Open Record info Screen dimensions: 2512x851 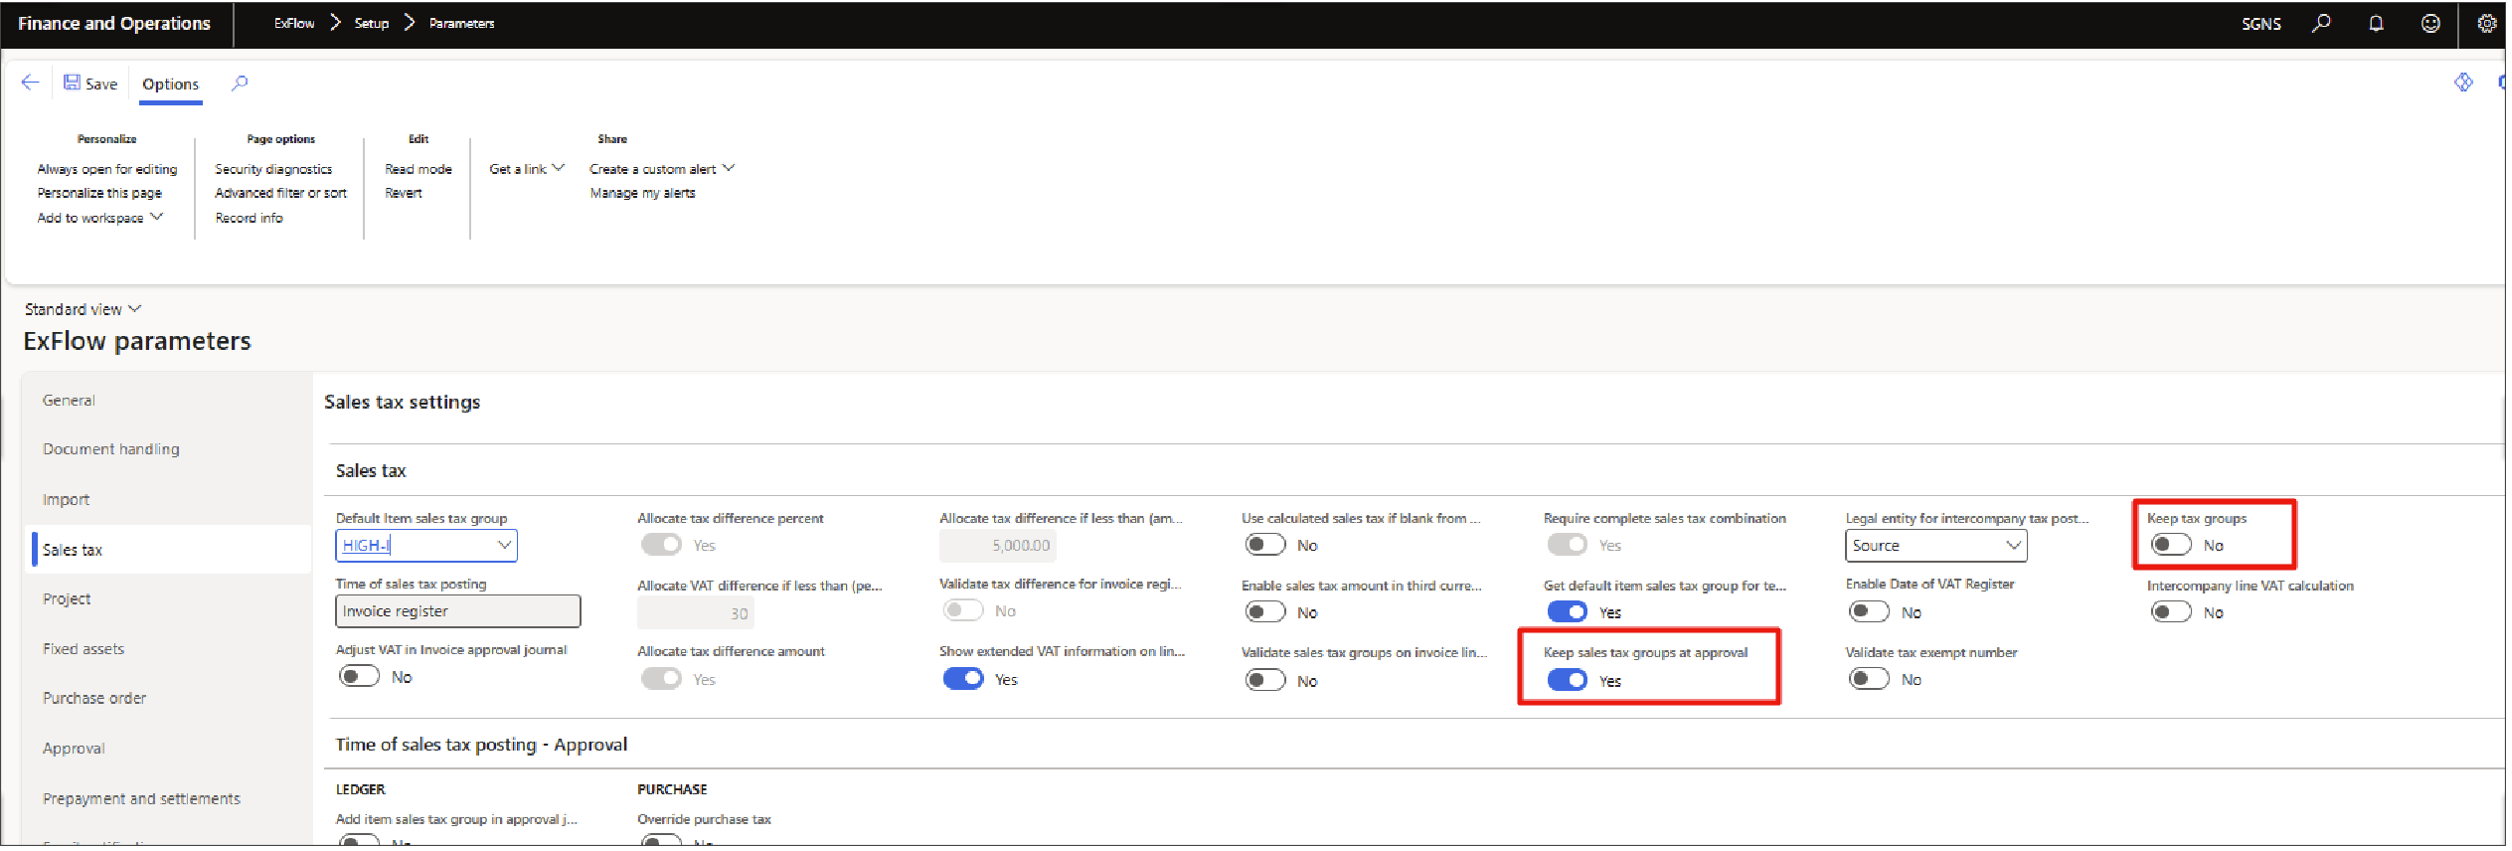(x=249, y=219)
